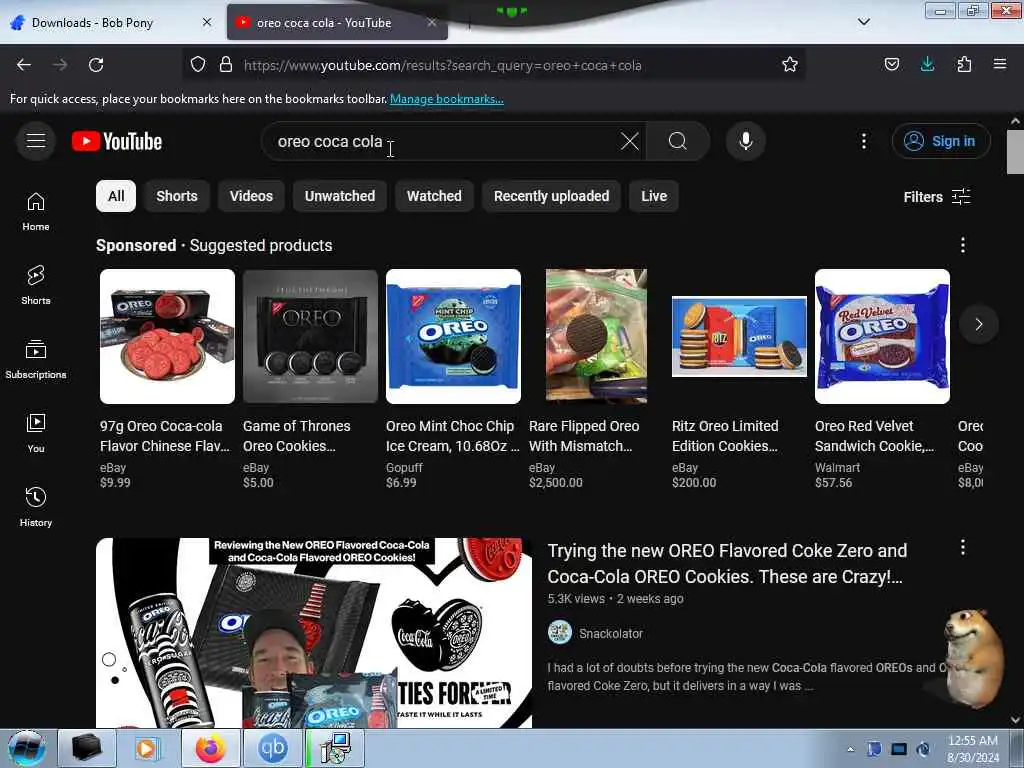The width and height of the screenshot is (1024, 768).
Task: Select the Unwatched filter chip
Action: click(x=340, y=196)
